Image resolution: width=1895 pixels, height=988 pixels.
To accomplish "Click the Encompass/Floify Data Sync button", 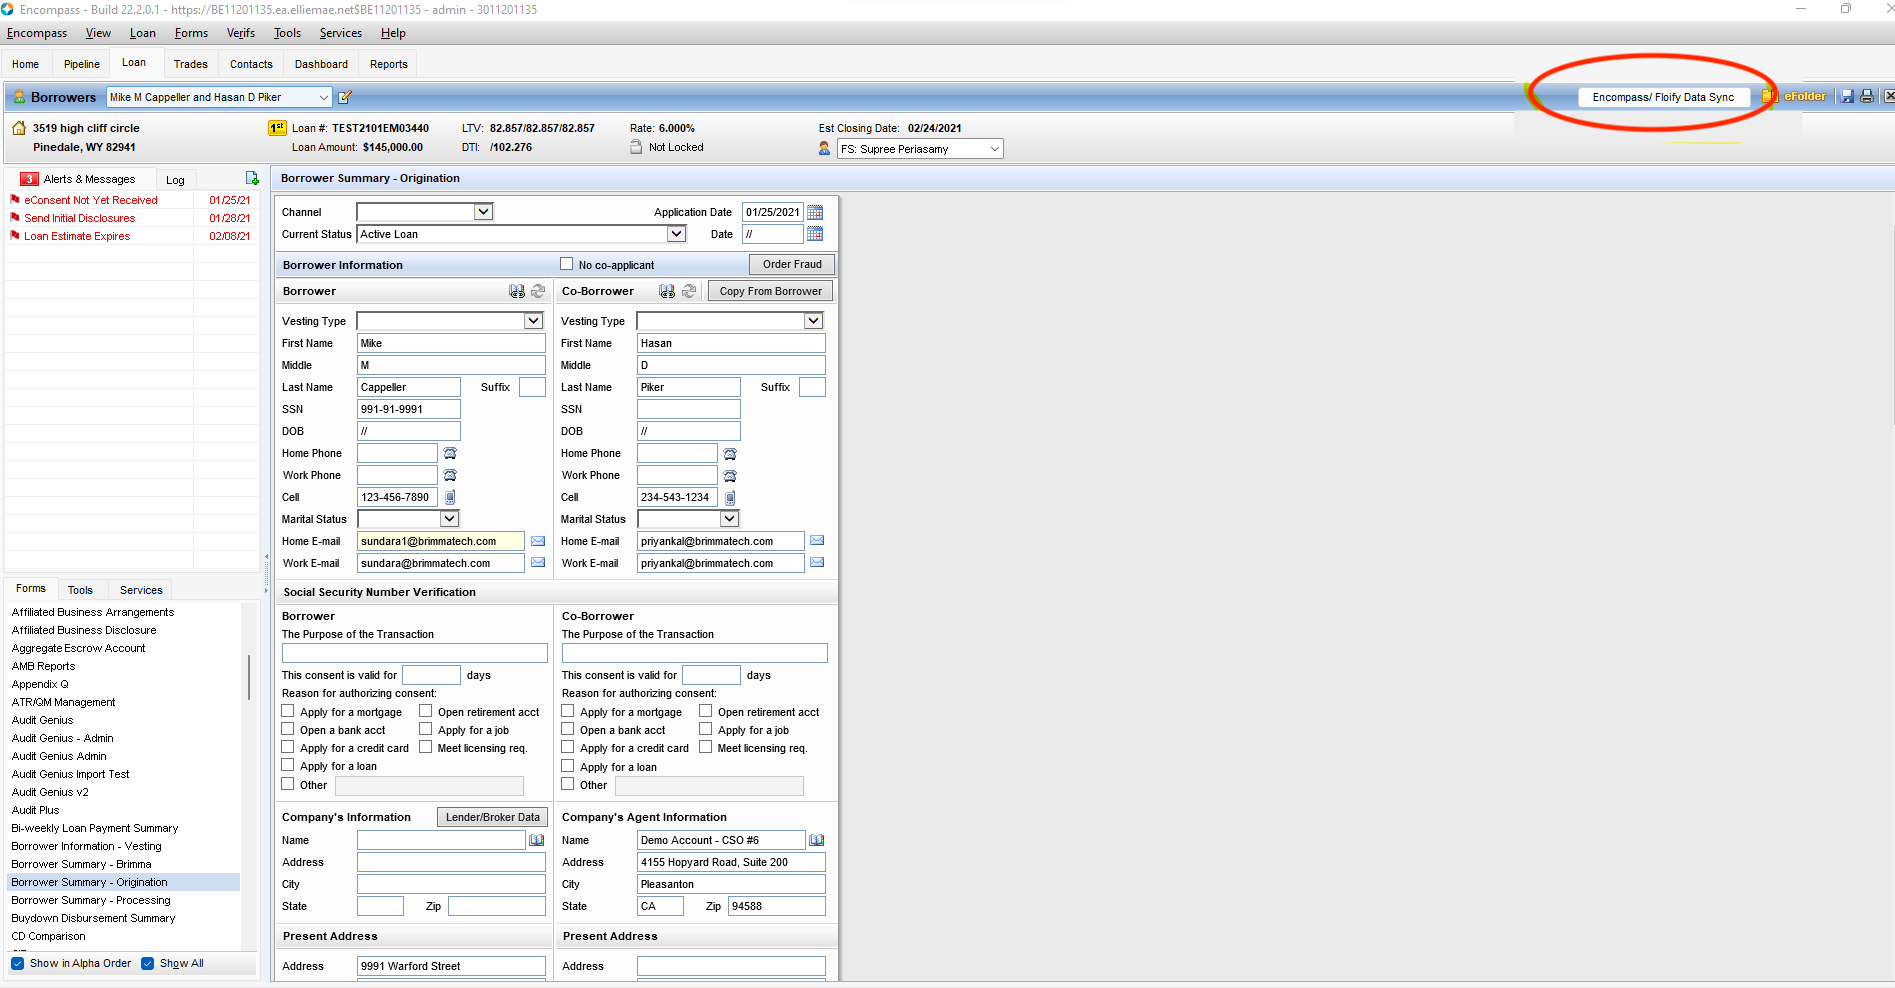I will click(1662, 97).
